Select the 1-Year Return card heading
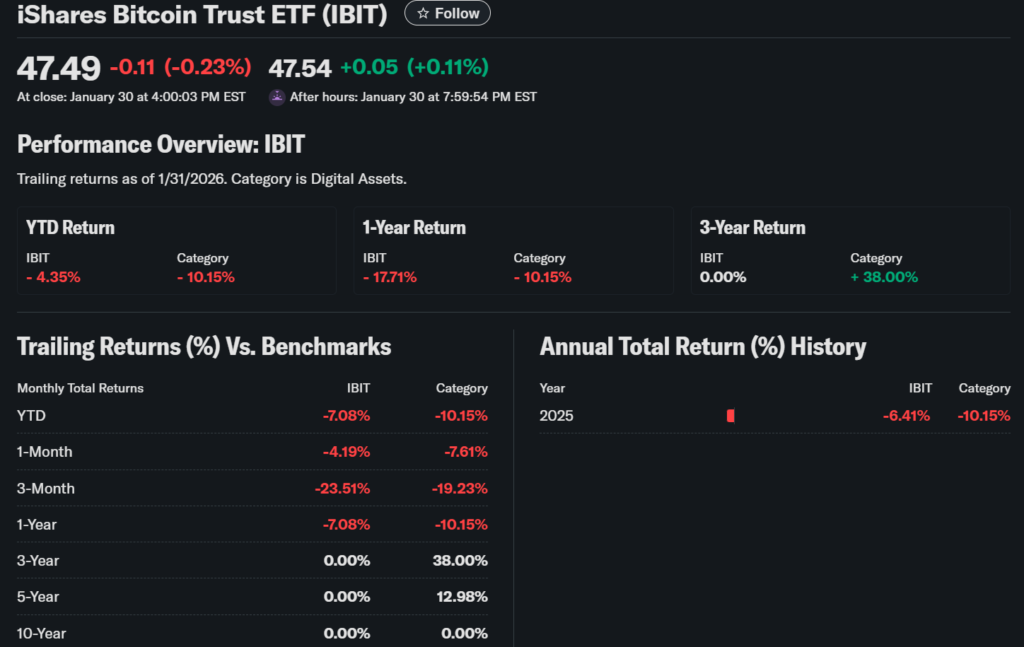 pos(414,227)
